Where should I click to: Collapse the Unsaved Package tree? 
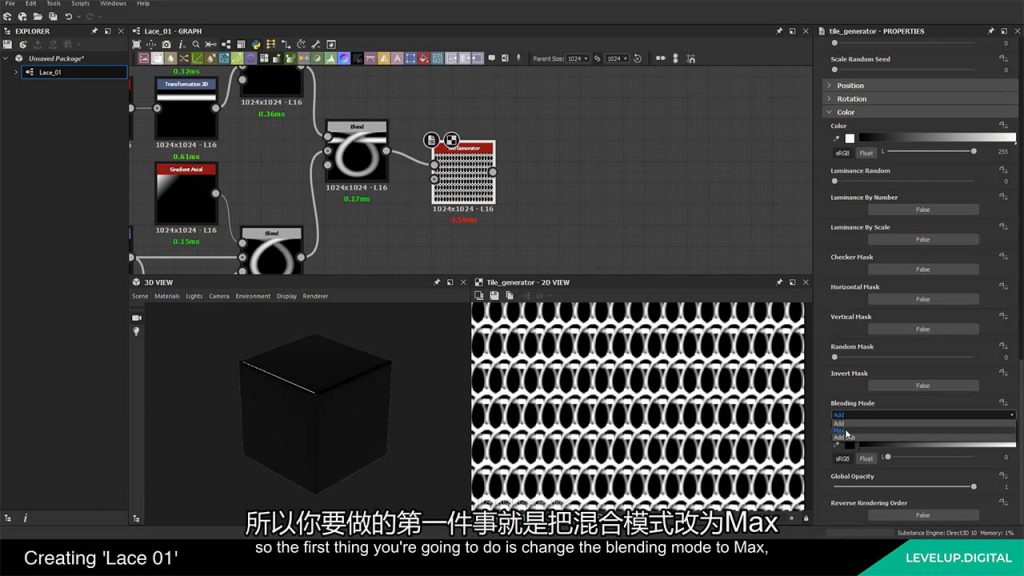[x=7, y=58]
